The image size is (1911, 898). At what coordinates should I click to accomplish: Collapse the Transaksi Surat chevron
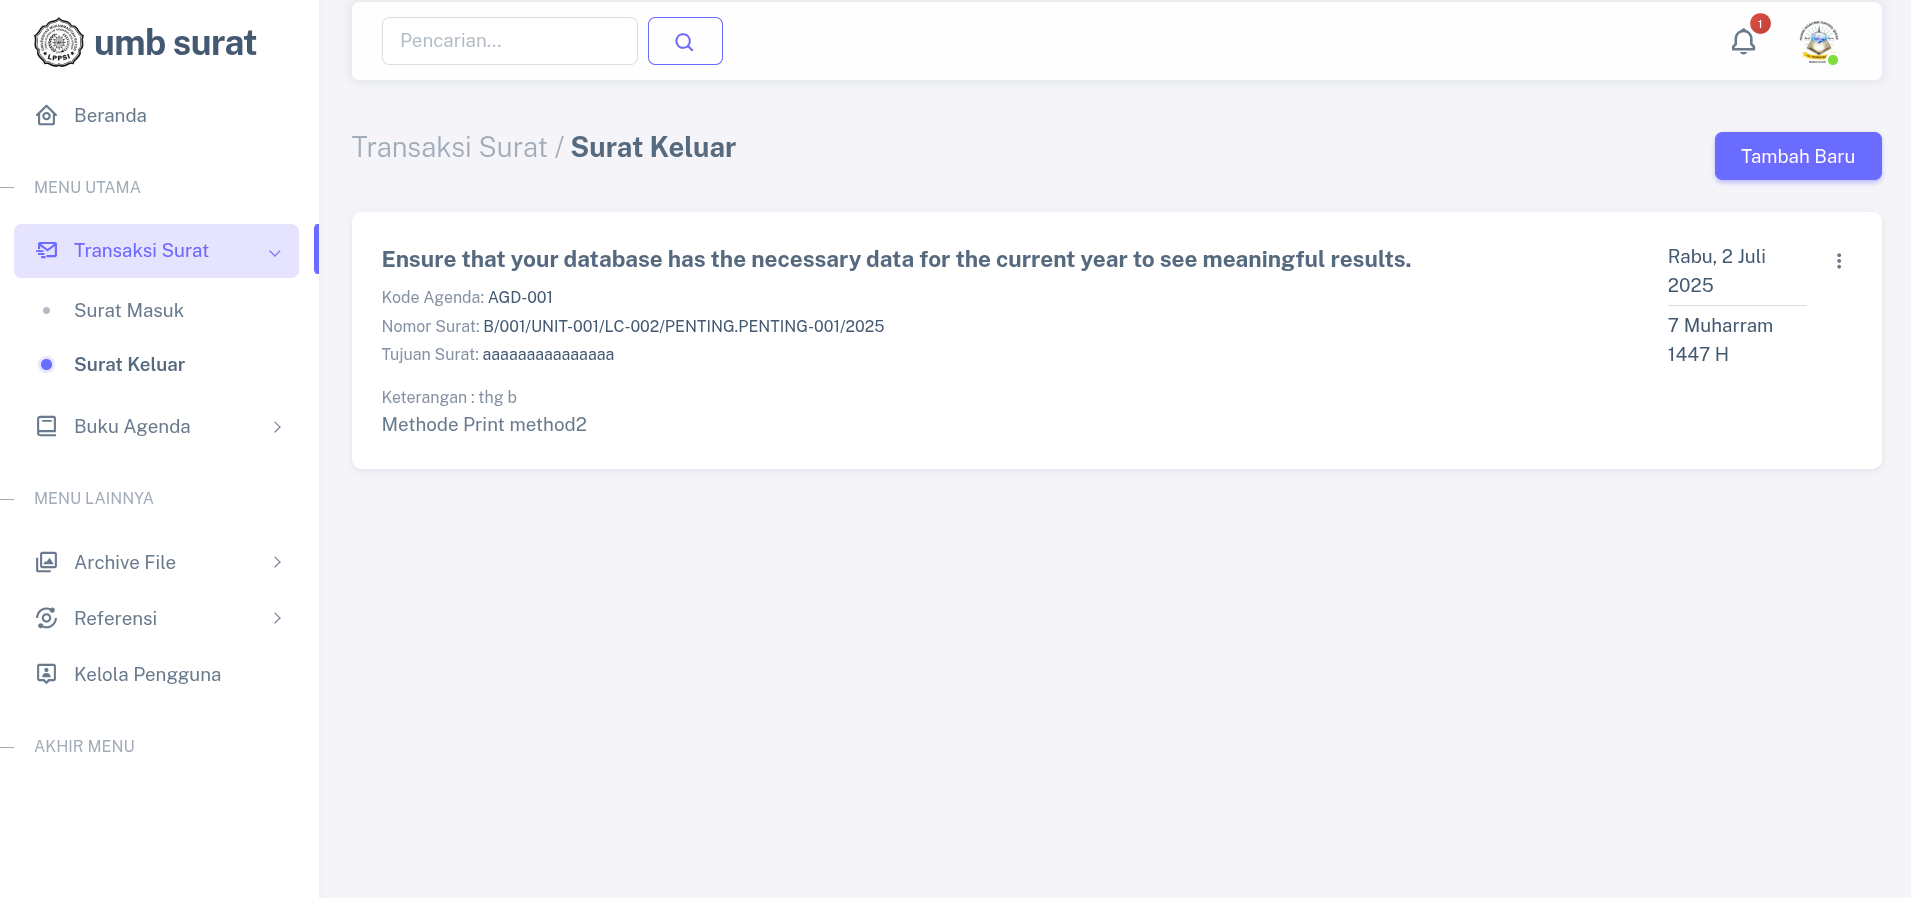(x=275, y=252)
